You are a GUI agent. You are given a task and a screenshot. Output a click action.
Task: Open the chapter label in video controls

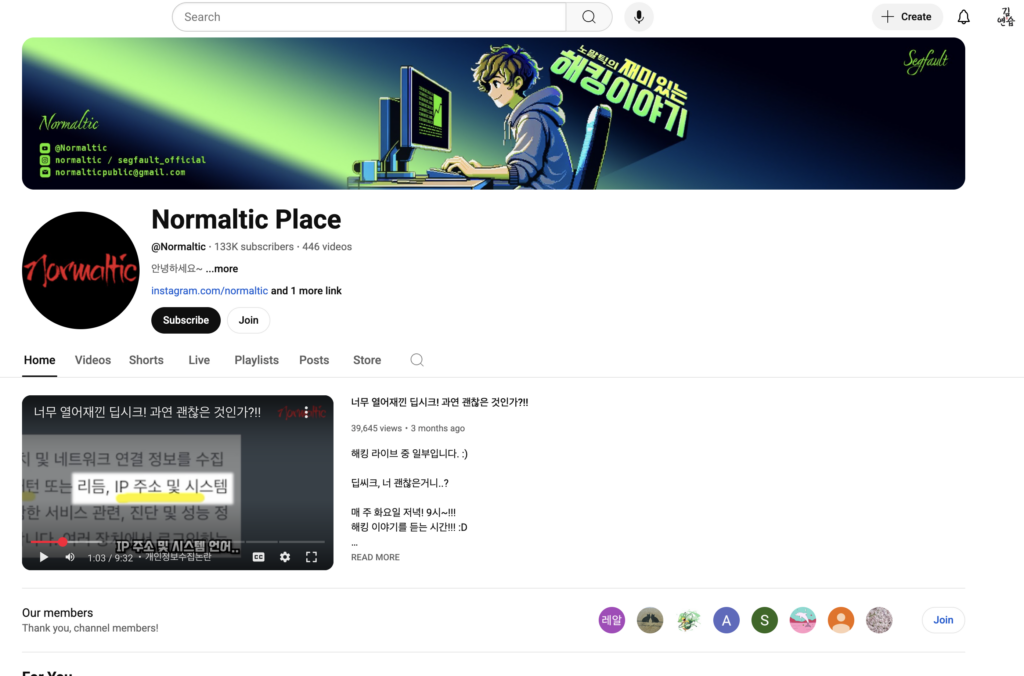pyautogui.click(x=178, y=557)
